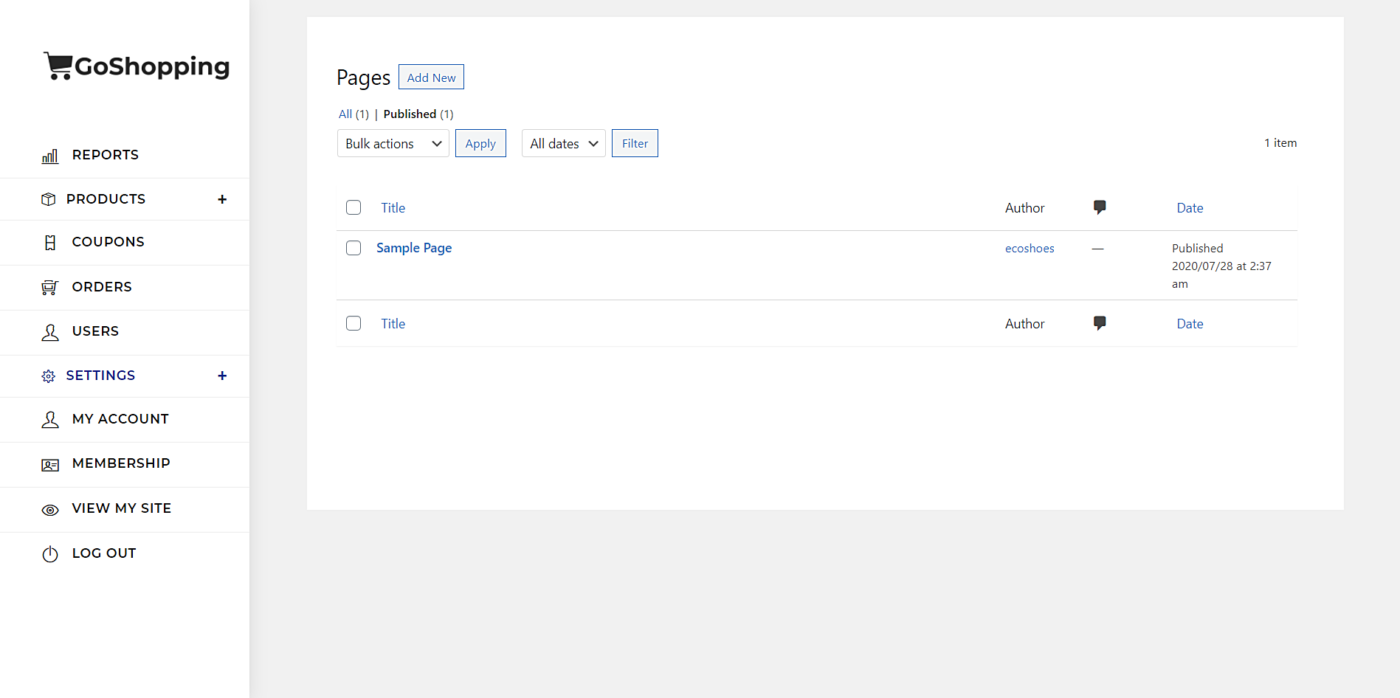1400x698 pixels.
Task: Open My Account in the sidebar
Action: coord(120,419)
